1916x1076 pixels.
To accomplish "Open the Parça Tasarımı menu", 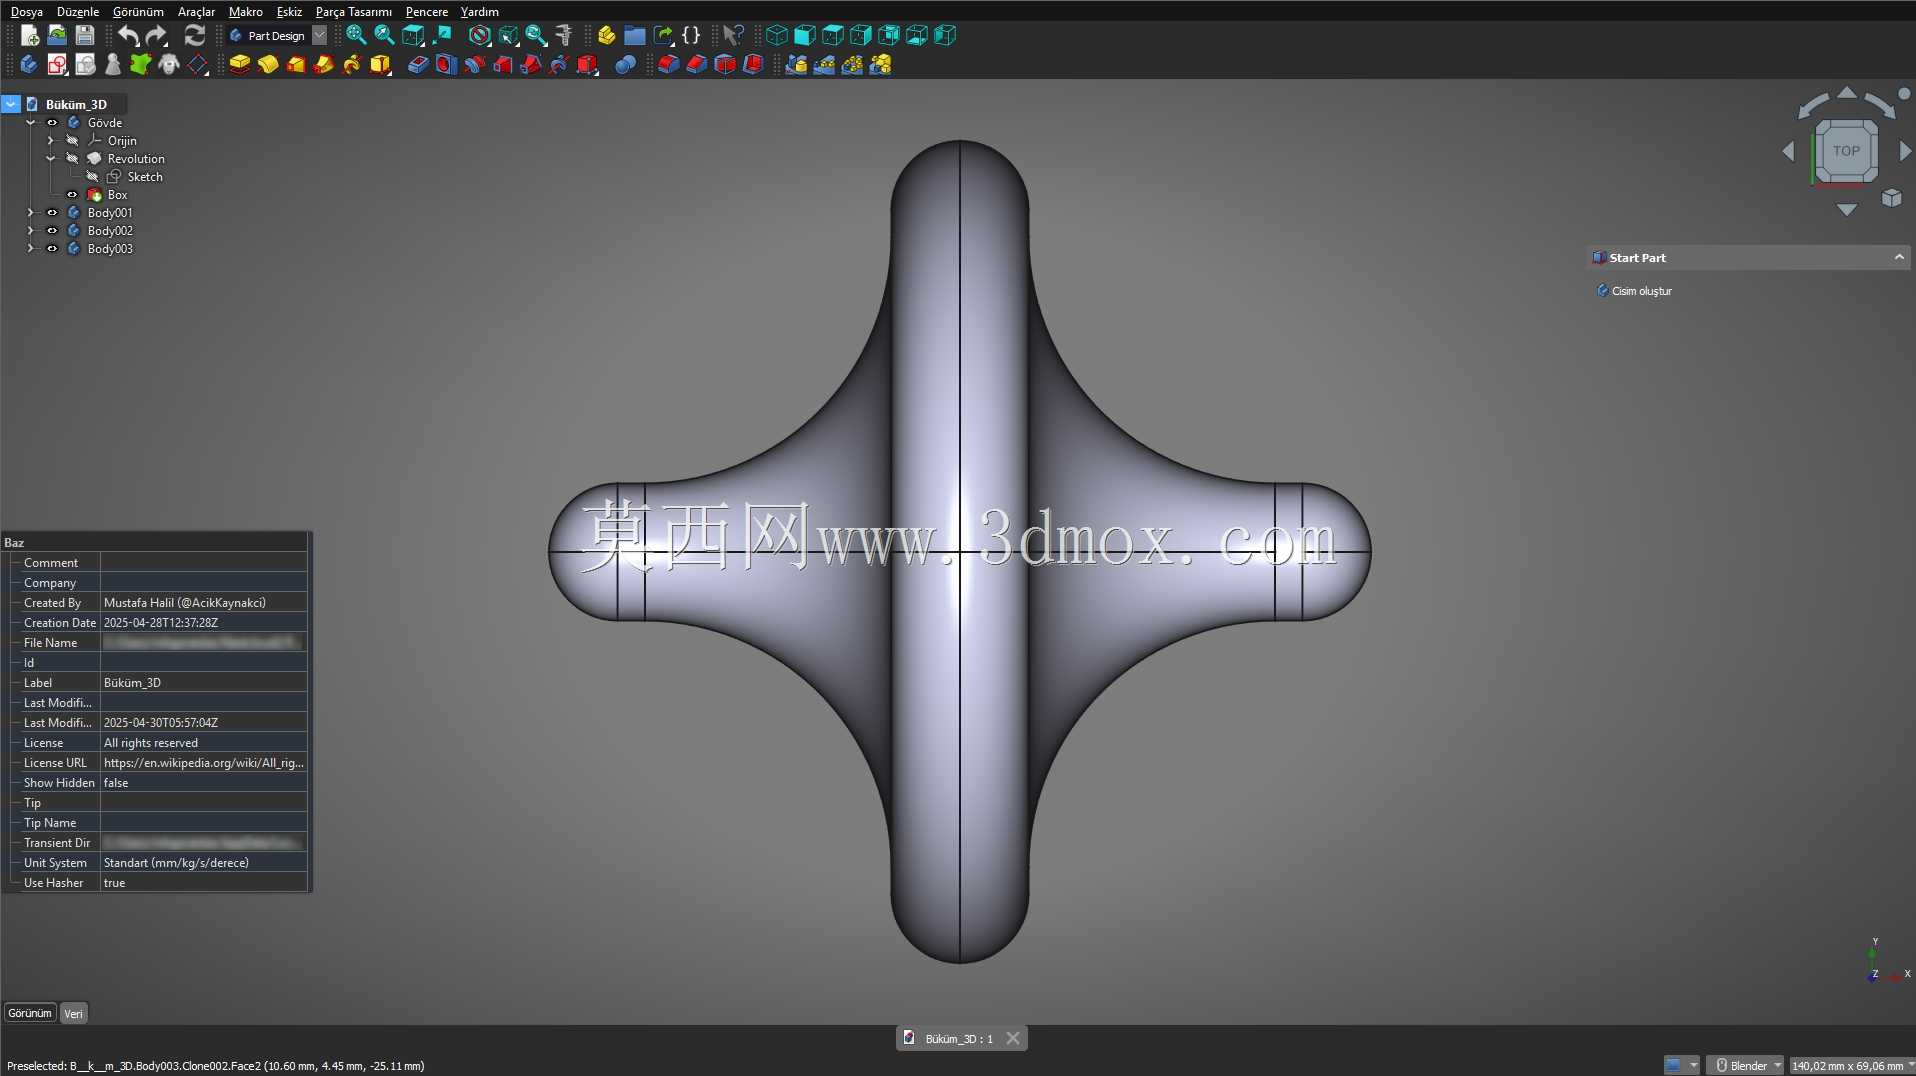I will (354, 12).
